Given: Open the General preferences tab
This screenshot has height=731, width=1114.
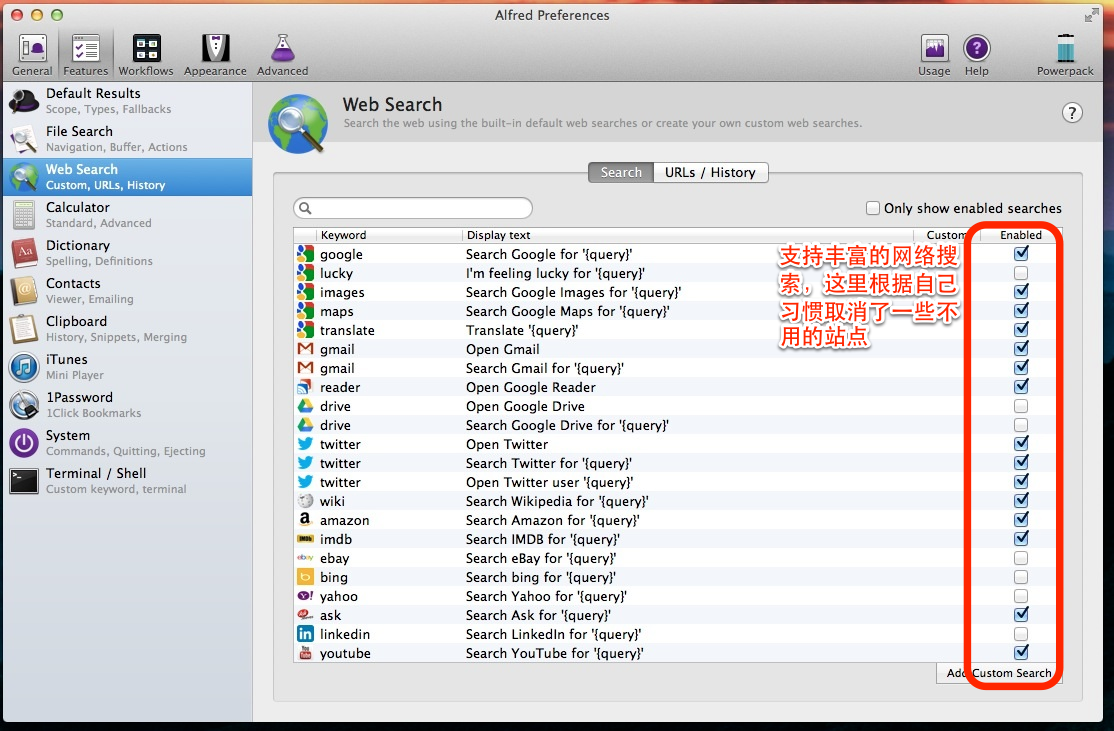Looking at the screenshot, I should 32,55.
